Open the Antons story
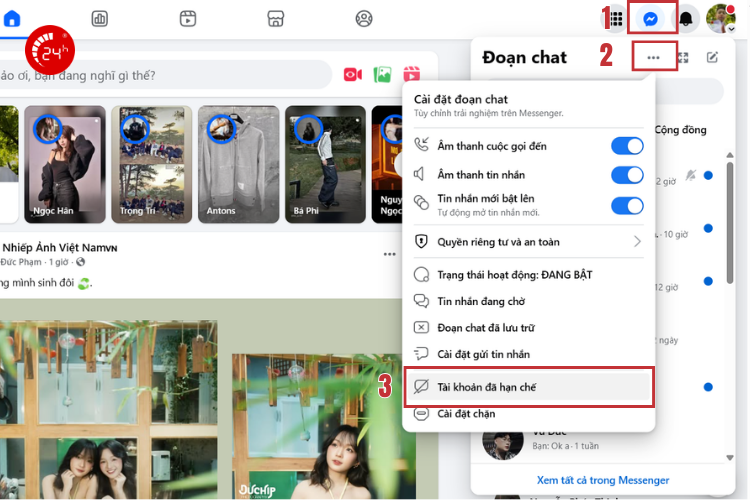The width and height of the screenshot is (750, 500). click(x=238, y=164)
